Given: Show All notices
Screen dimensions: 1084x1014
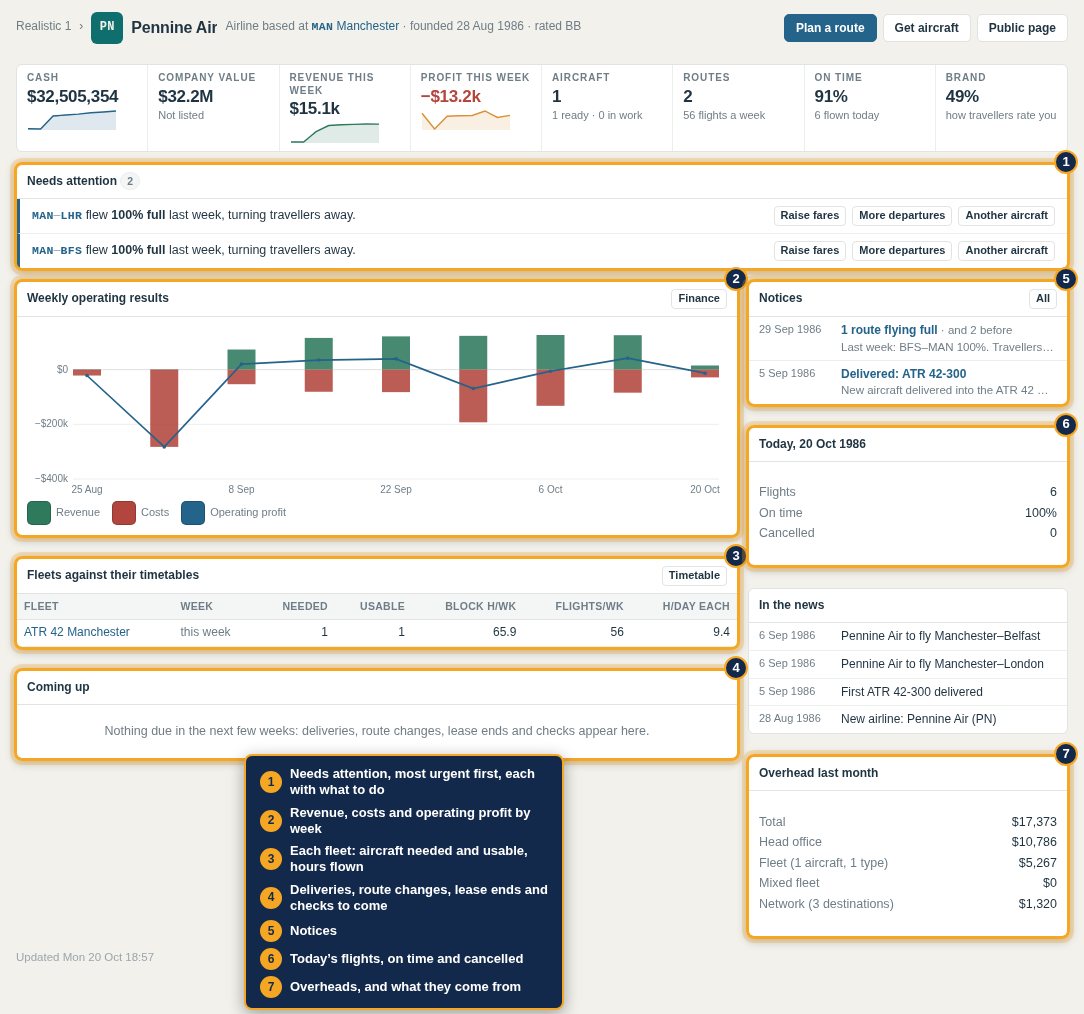Looking at the screenshot, I should coord(1043,299).
